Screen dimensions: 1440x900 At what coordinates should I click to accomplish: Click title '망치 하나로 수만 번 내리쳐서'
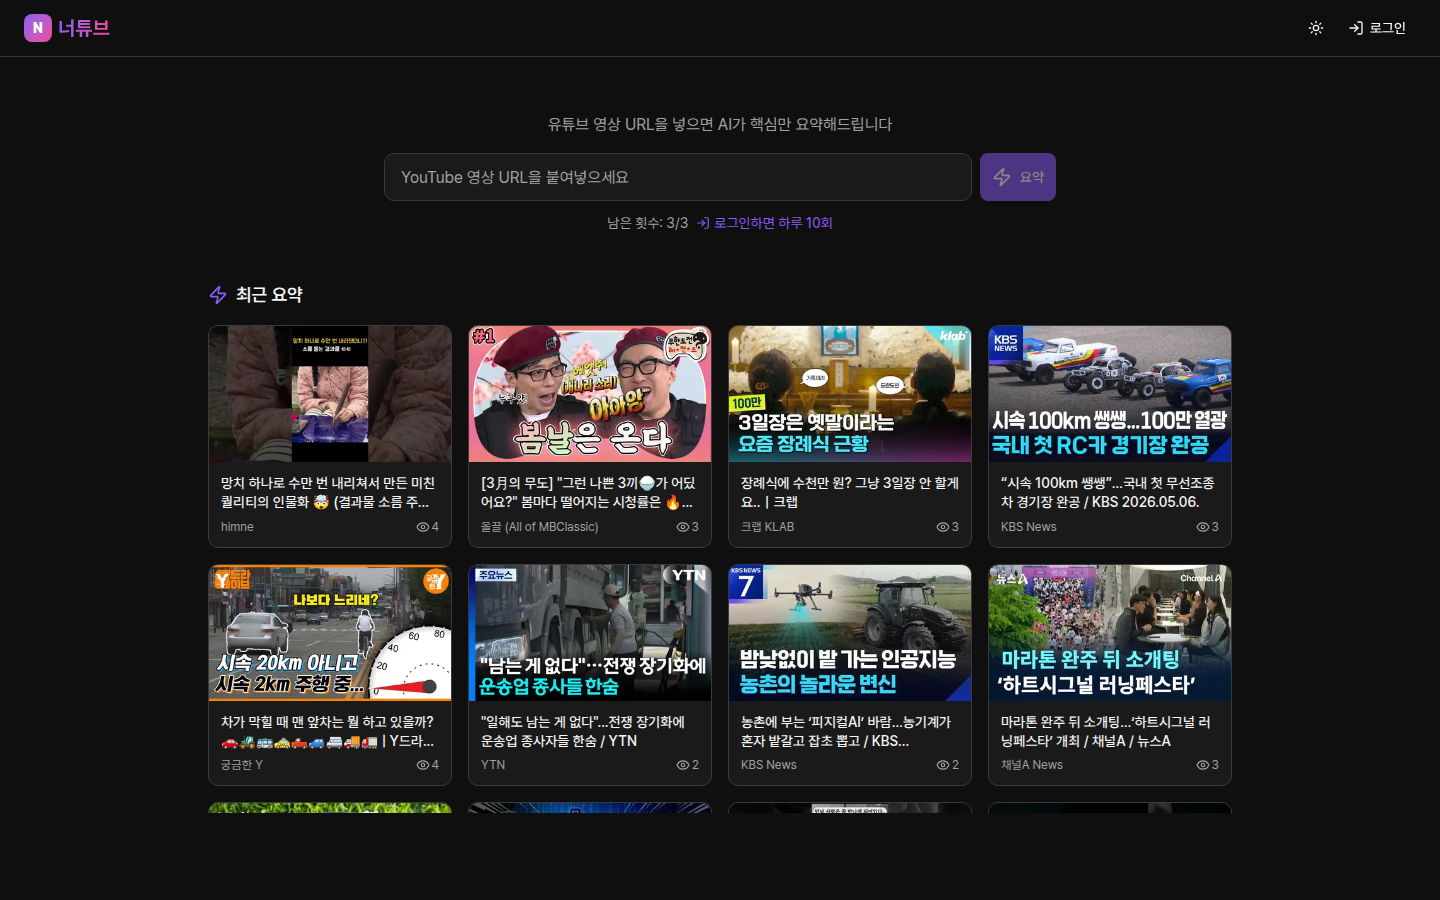[x=328, y=492]
